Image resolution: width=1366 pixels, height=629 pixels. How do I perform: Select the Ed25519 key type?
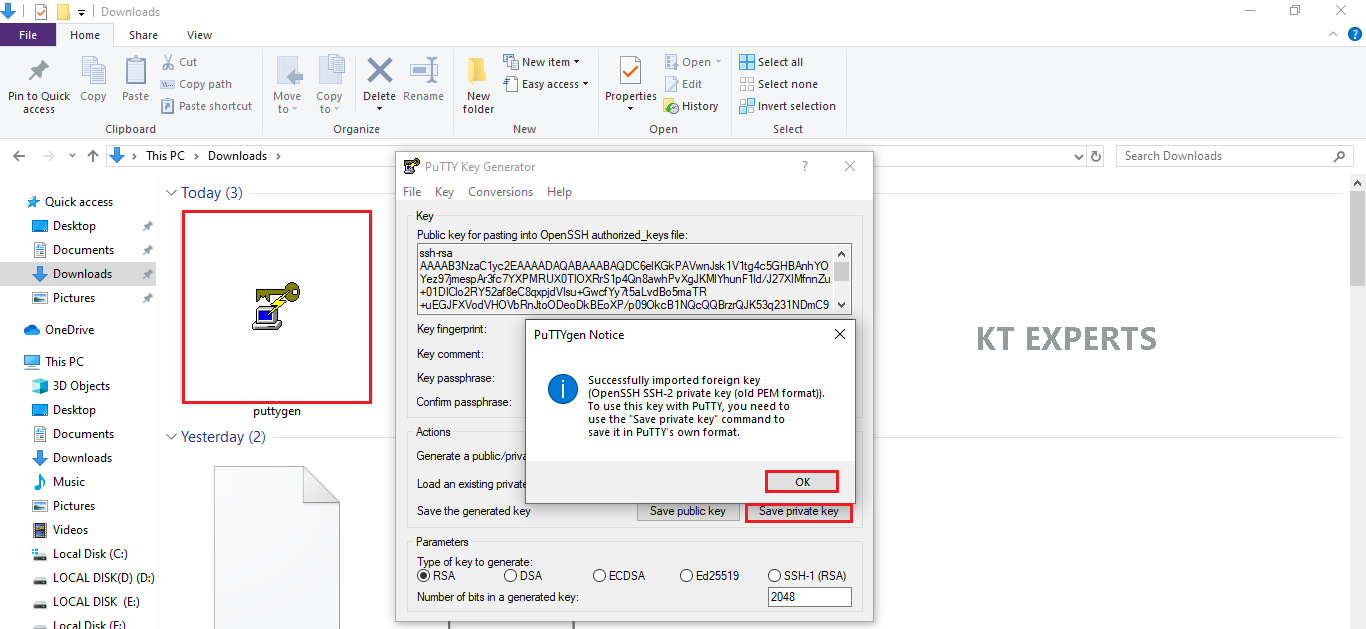[686, 575]
